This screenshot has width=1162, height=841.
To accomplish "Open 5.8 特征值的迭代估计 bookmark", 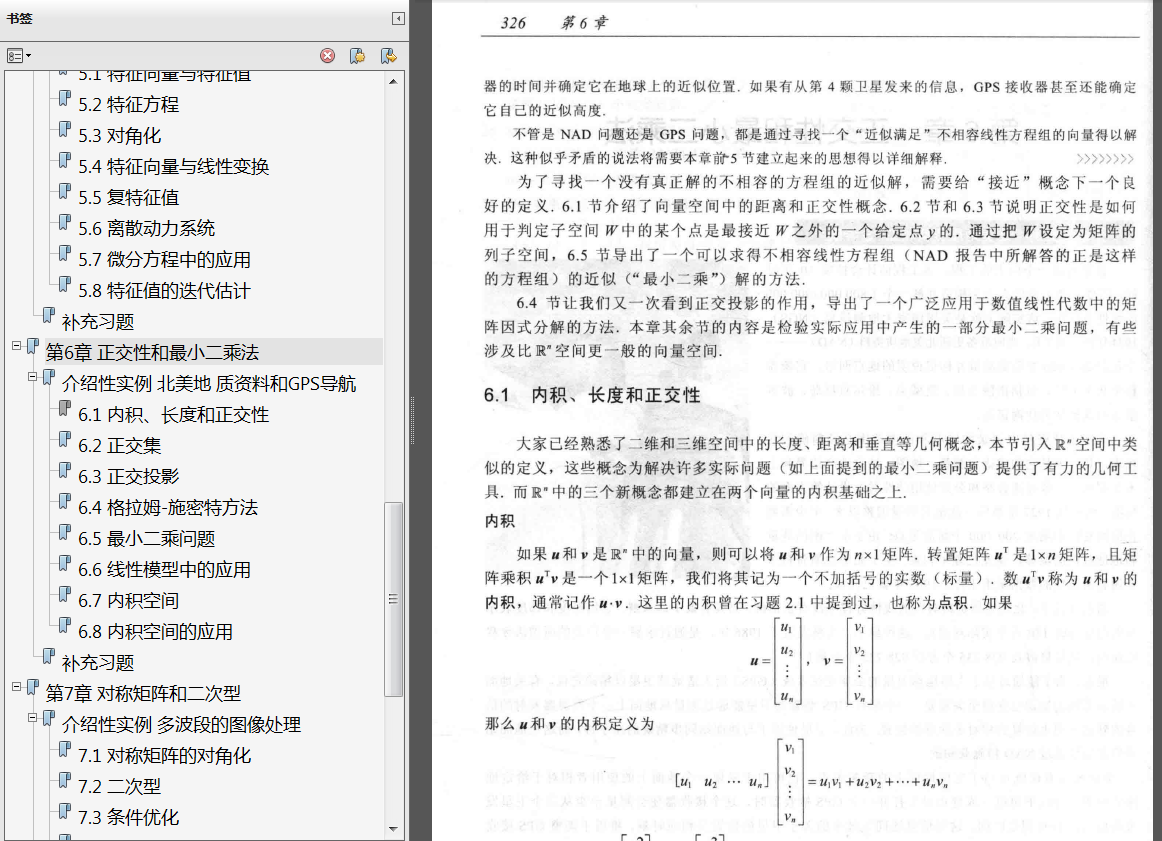I will tap(165, 290).
